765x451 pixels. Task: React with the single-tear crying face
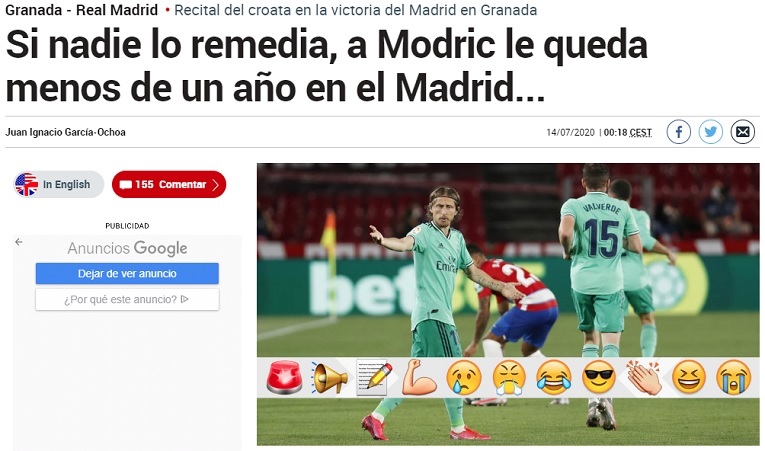[x=464, y=377]
